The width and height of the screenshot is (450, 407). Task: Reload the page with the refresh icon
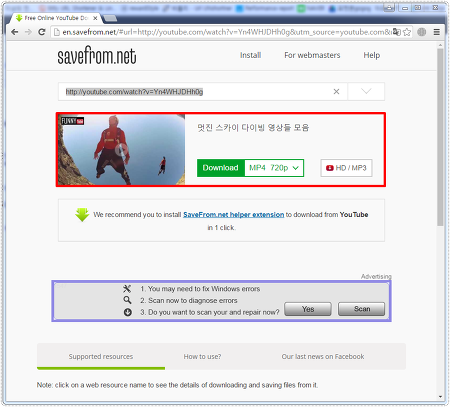click(x=42, y=32)
